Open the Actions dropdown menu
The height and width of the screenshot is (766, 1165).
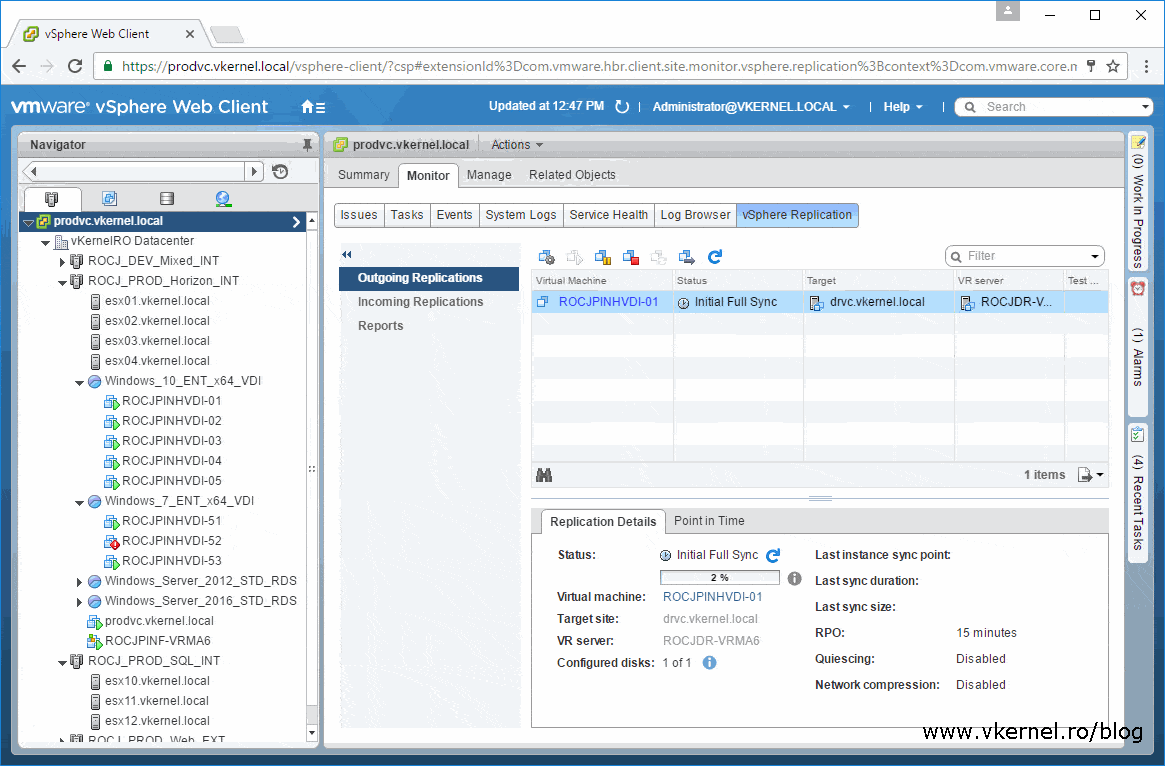coord(516,144)
